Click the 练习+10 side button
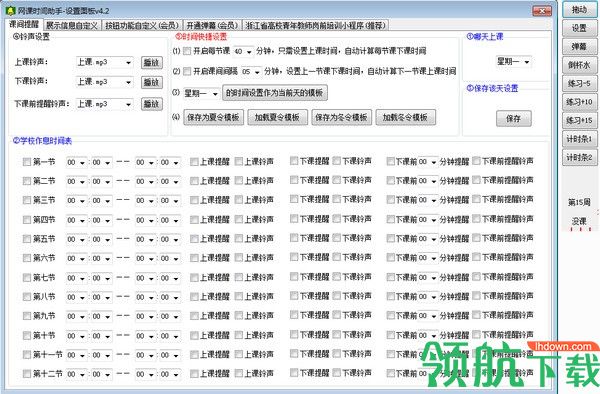Image resolution: width=600 pixels, height=394 pixels. coord(579,102)
